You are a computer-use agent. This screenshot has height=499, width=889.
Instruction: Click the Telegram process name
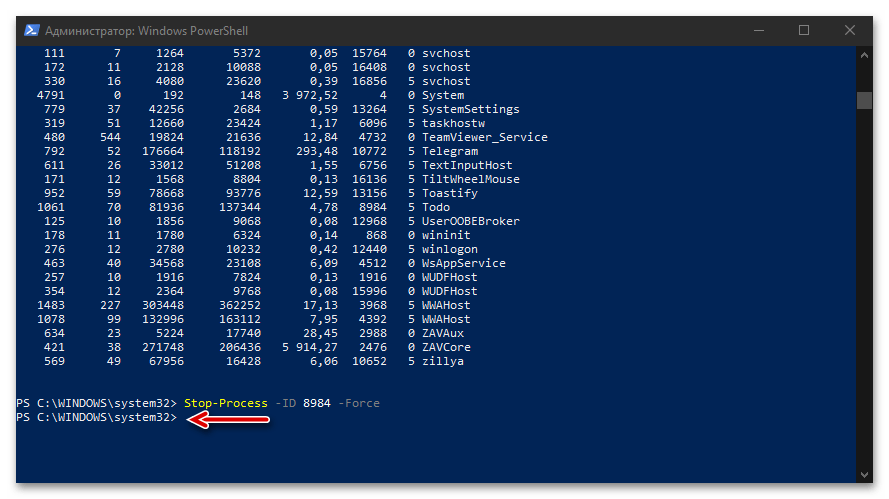tap(450, 151)
